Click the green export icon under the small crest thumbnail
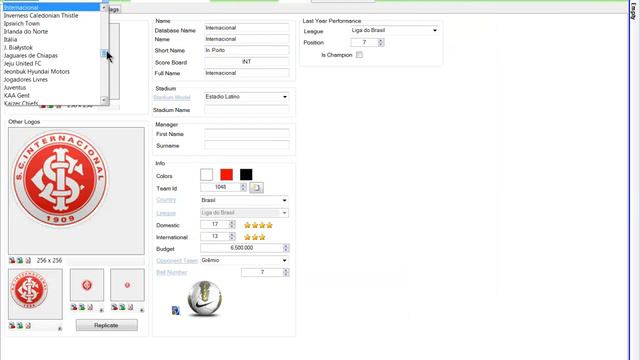Viewport: 640px width, 360px height. click(x=82, y=307)
